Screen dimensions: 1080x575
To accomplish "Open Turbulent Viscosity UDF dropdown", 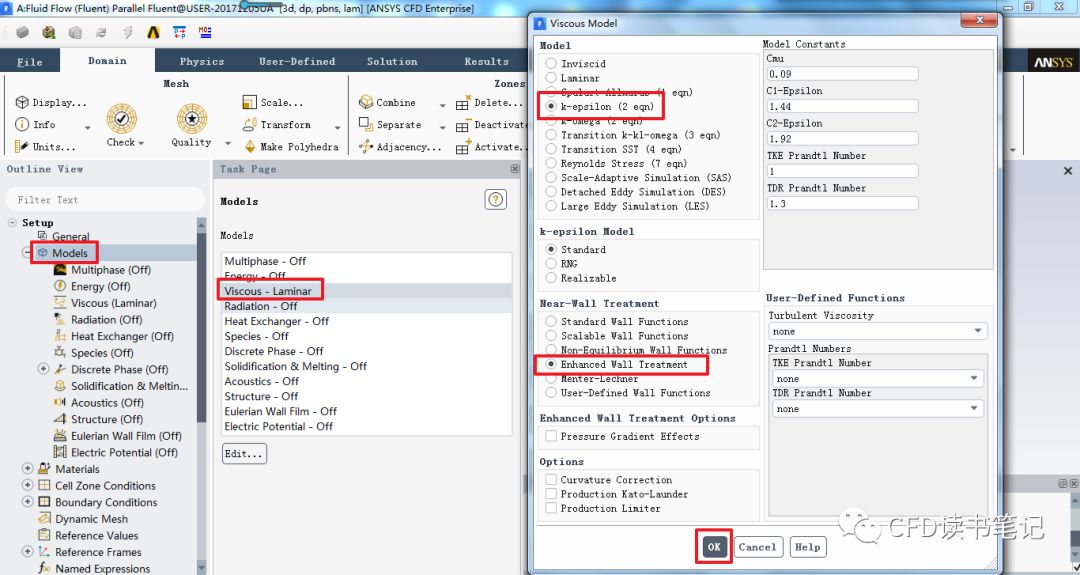I will point(878,331).
